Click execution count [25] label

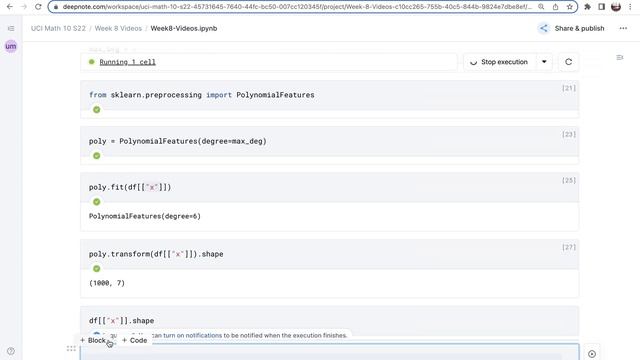569,180
